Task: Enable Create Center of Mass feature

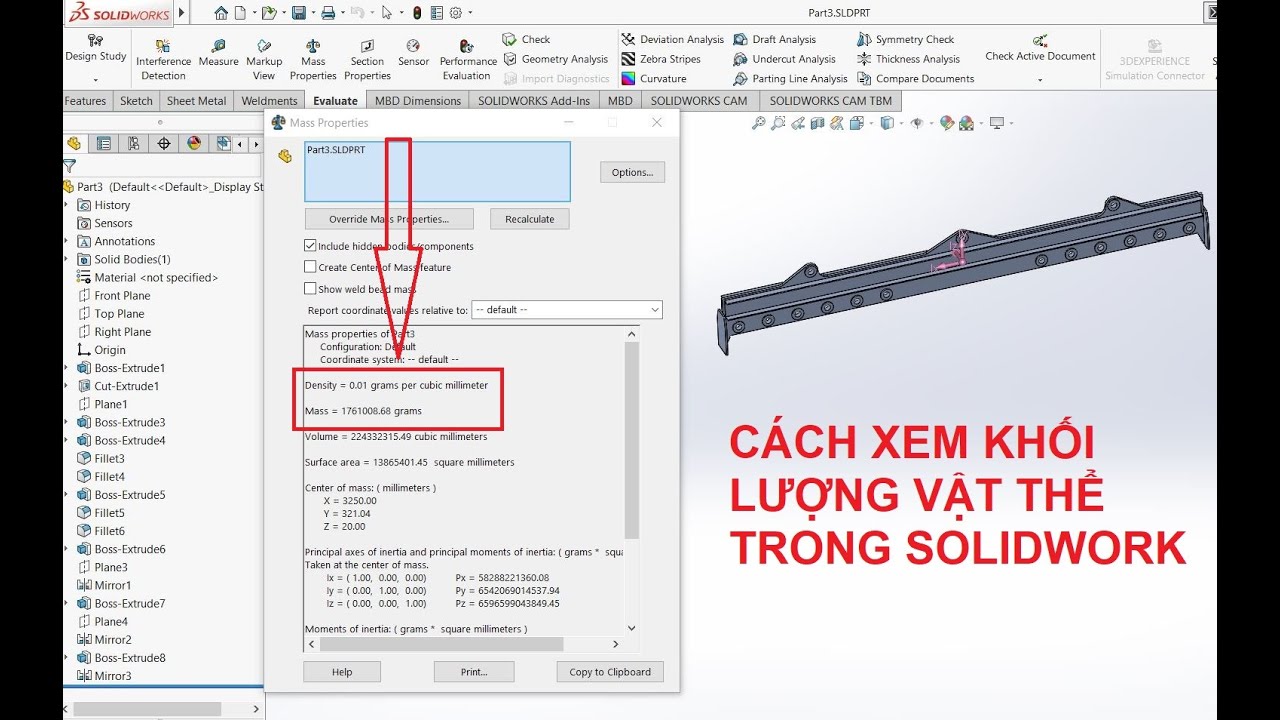Action: (x=310, y=267)
